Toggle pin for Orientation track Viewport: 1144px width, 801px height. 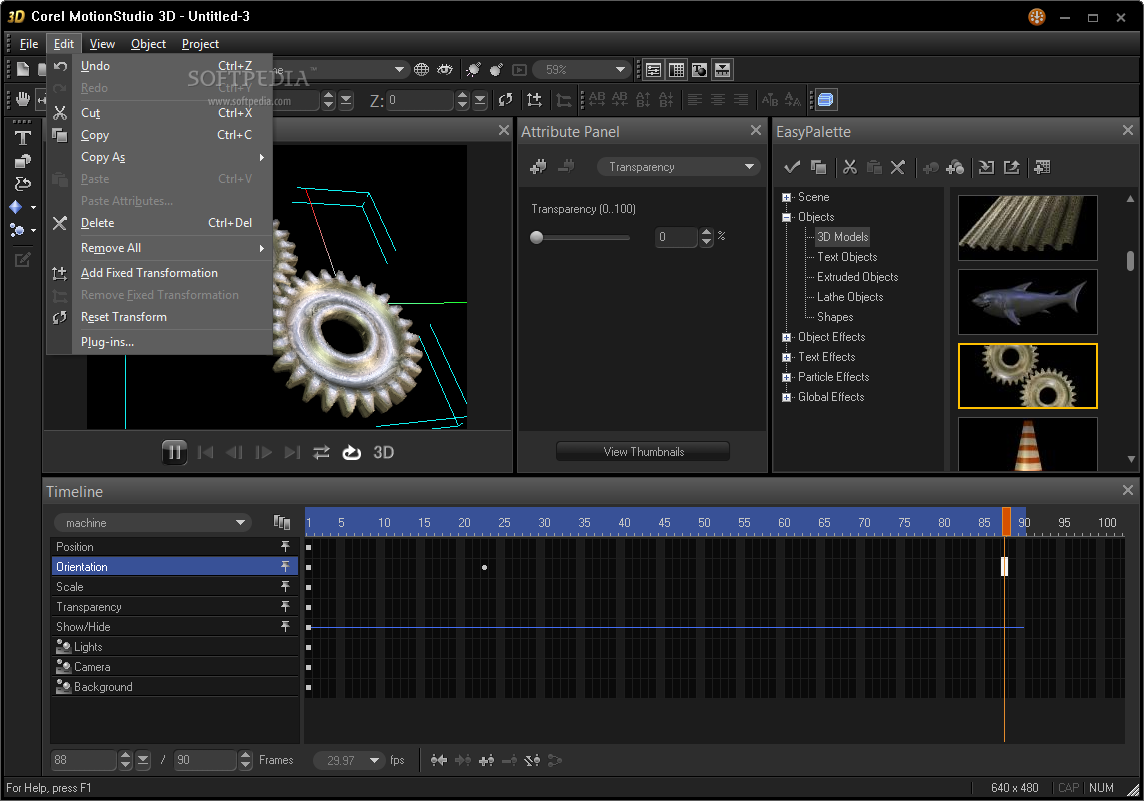tap(285, 566)
